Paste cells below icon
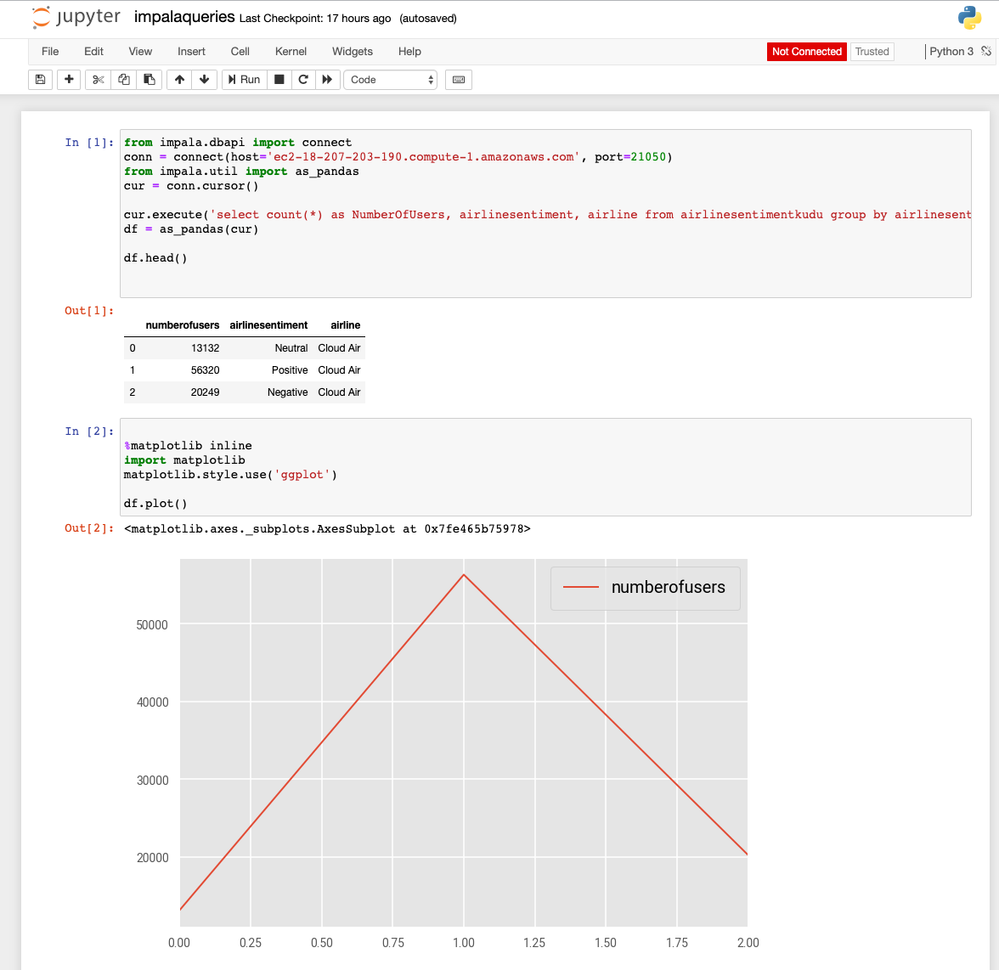This screenshot has width=999, height=970. point(149,80)
